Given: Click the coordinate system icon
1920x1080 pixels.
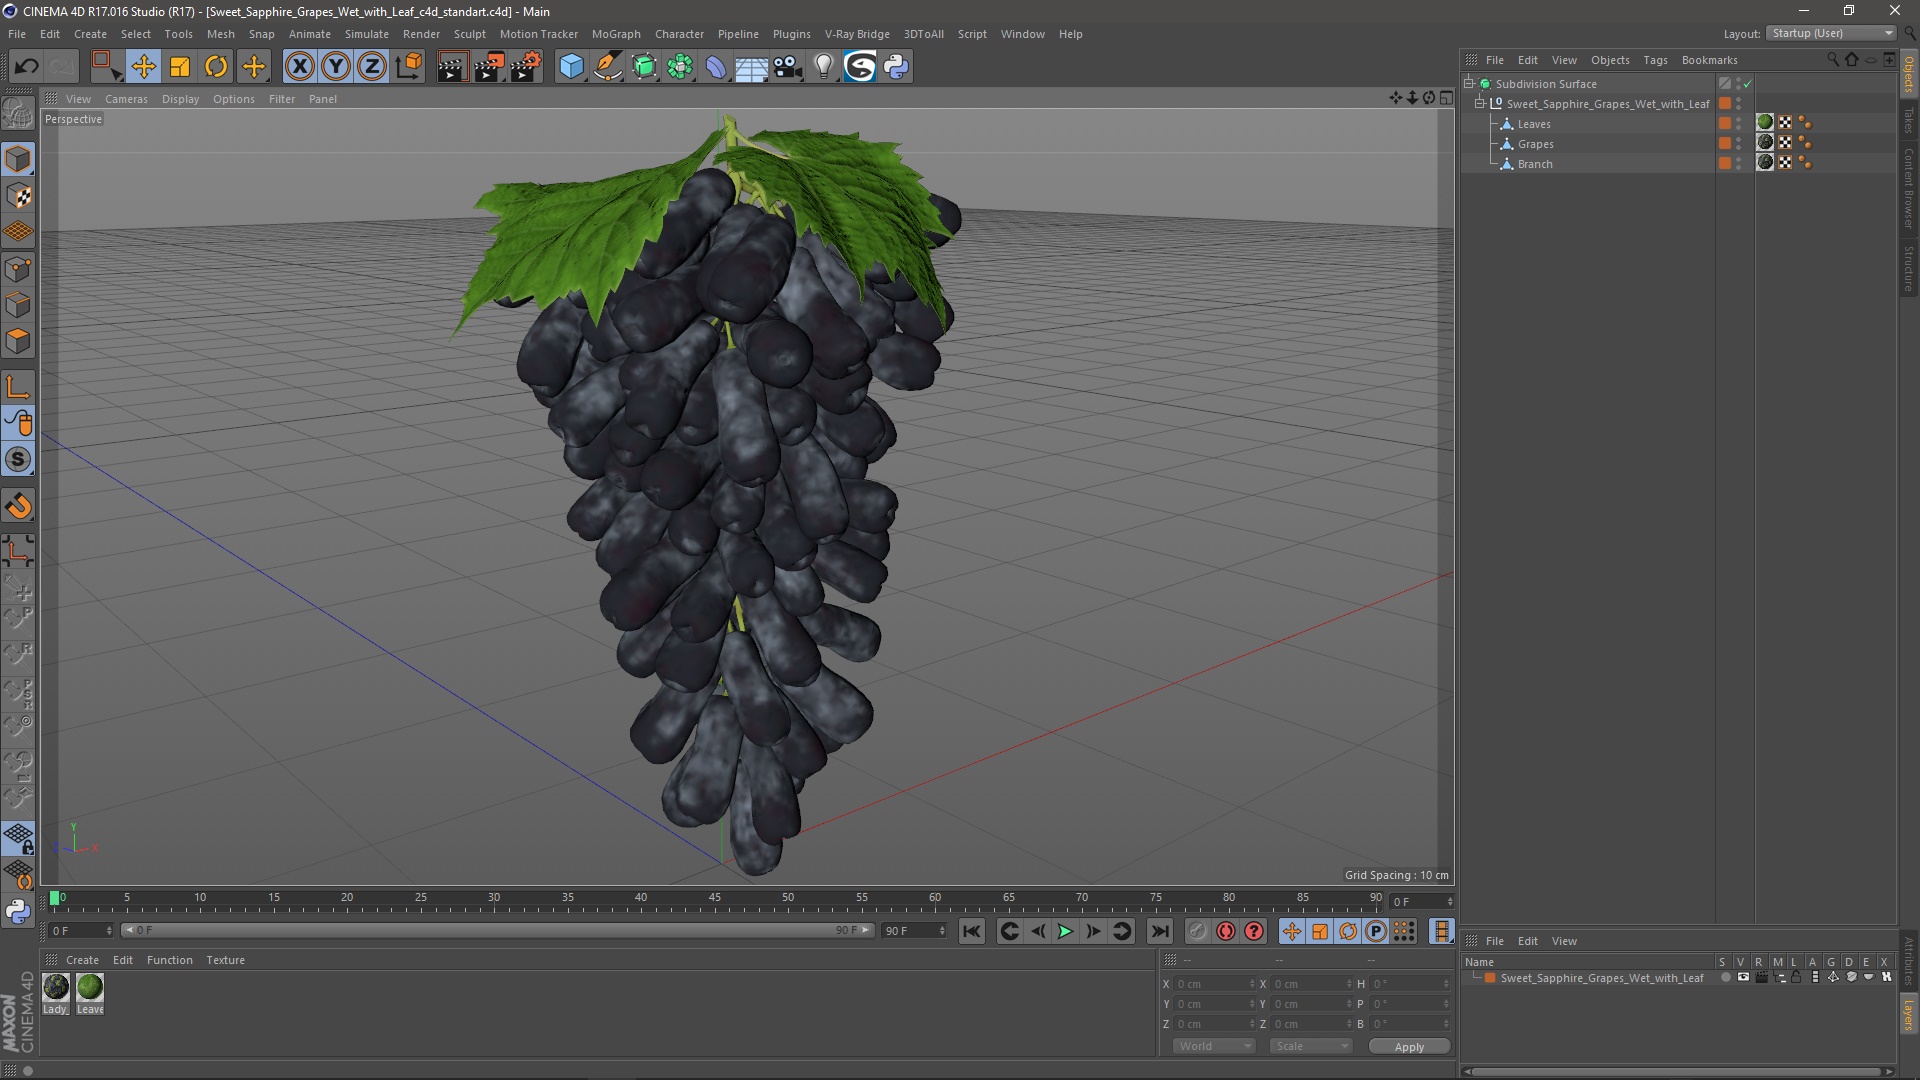Looking at the screenshot, I should pos(408,67).
